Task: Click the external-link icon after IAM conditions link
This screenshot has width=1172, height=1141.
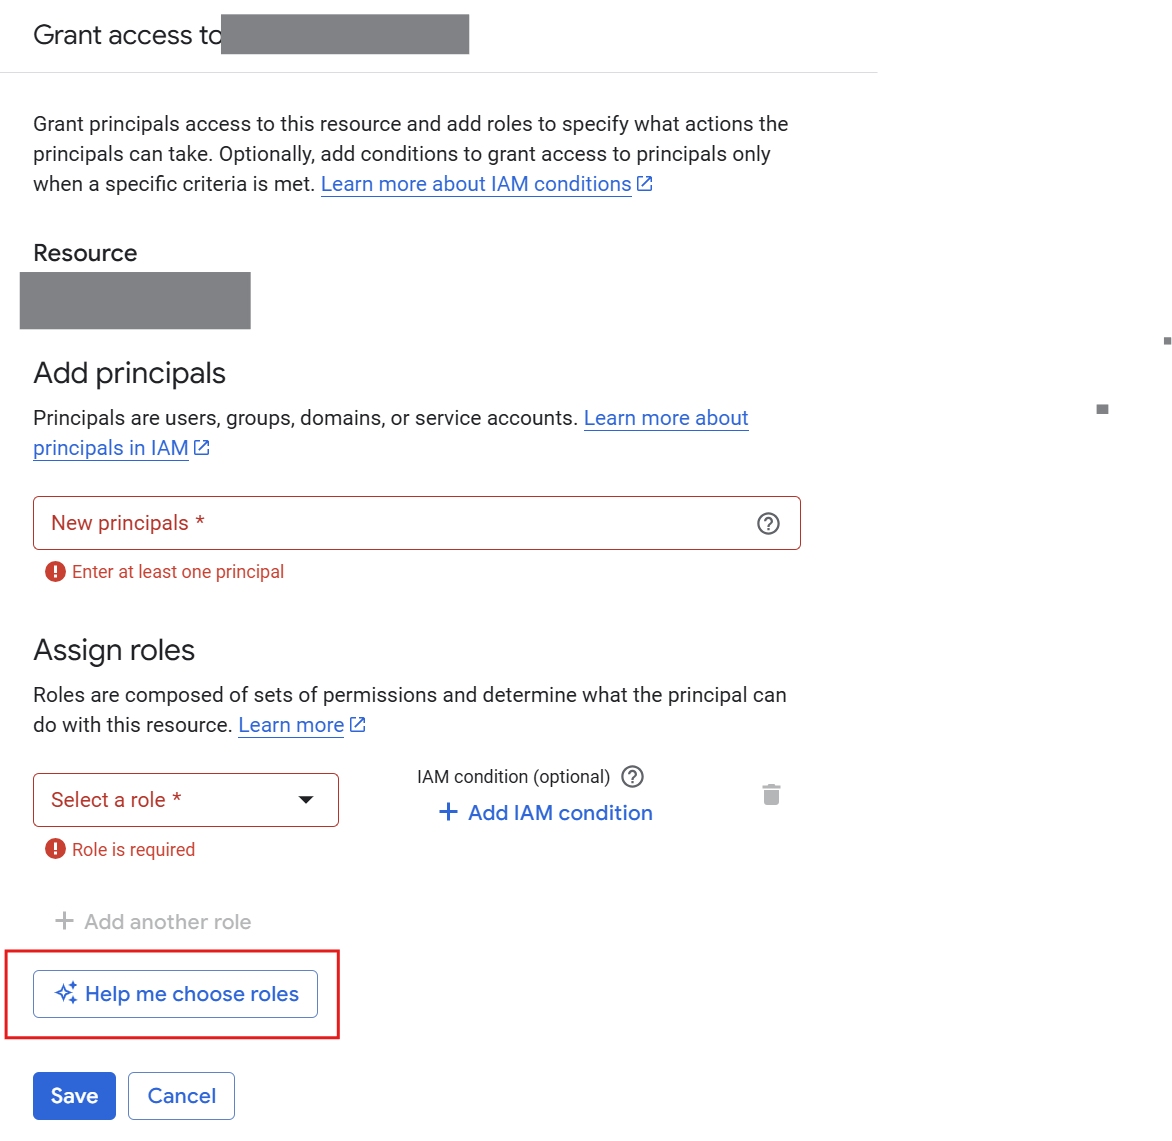Action: (645, 184)
